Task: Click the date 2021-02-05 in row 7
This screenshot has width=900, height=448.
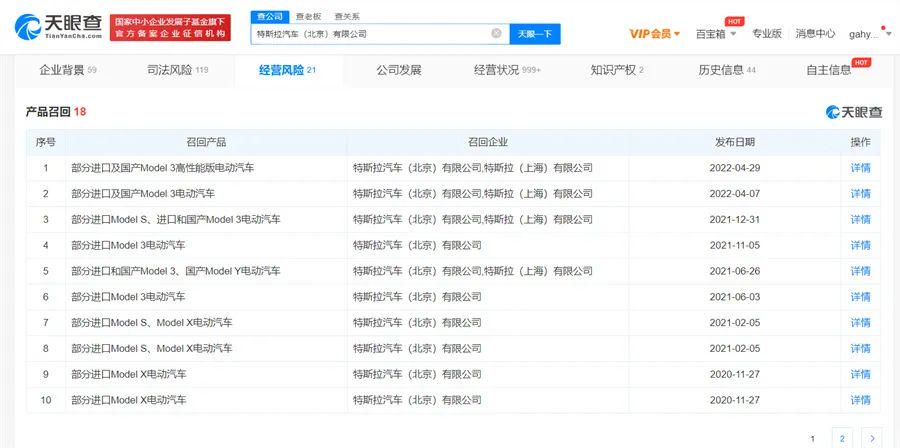Action: point(735,323)
